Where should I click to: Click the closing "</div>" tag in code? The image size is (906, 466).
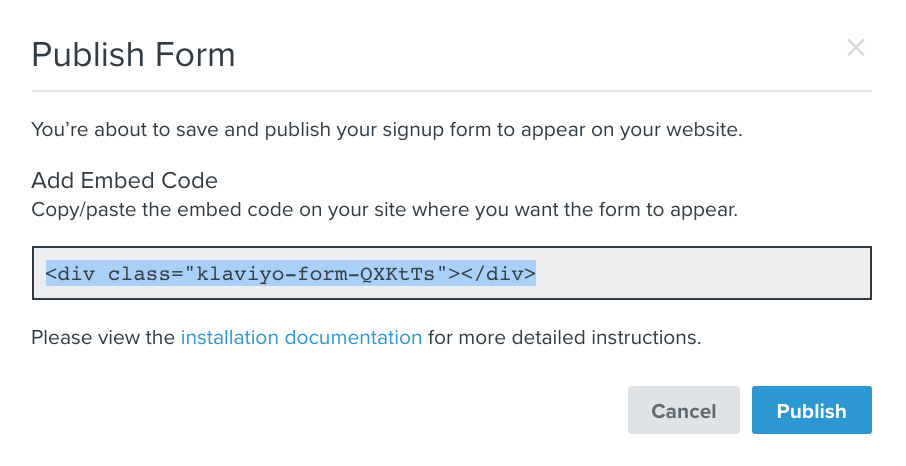pyautogui.click(x=498, y=273)
